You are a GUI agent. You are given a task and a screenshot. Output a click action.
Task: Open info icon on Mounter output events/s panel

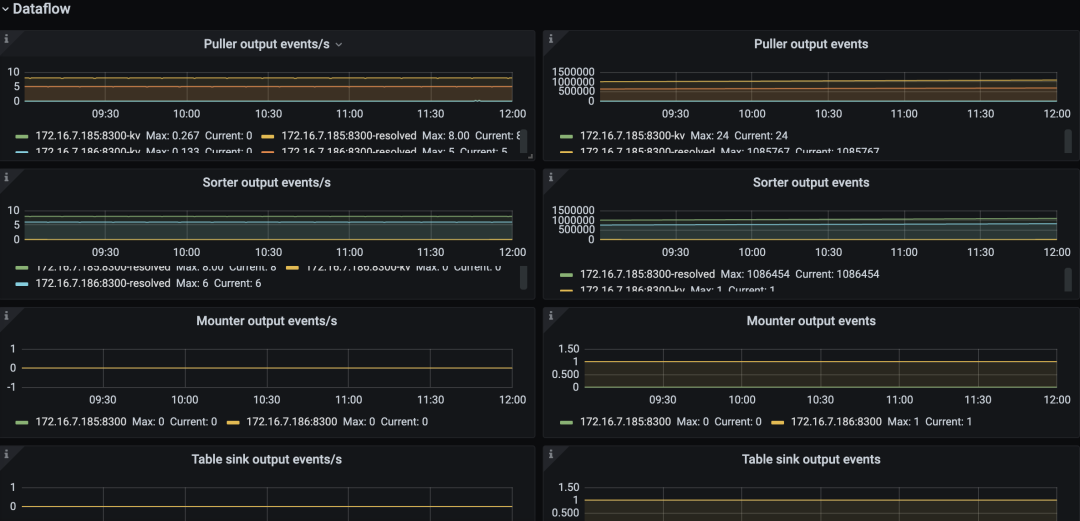coord(6,315)
